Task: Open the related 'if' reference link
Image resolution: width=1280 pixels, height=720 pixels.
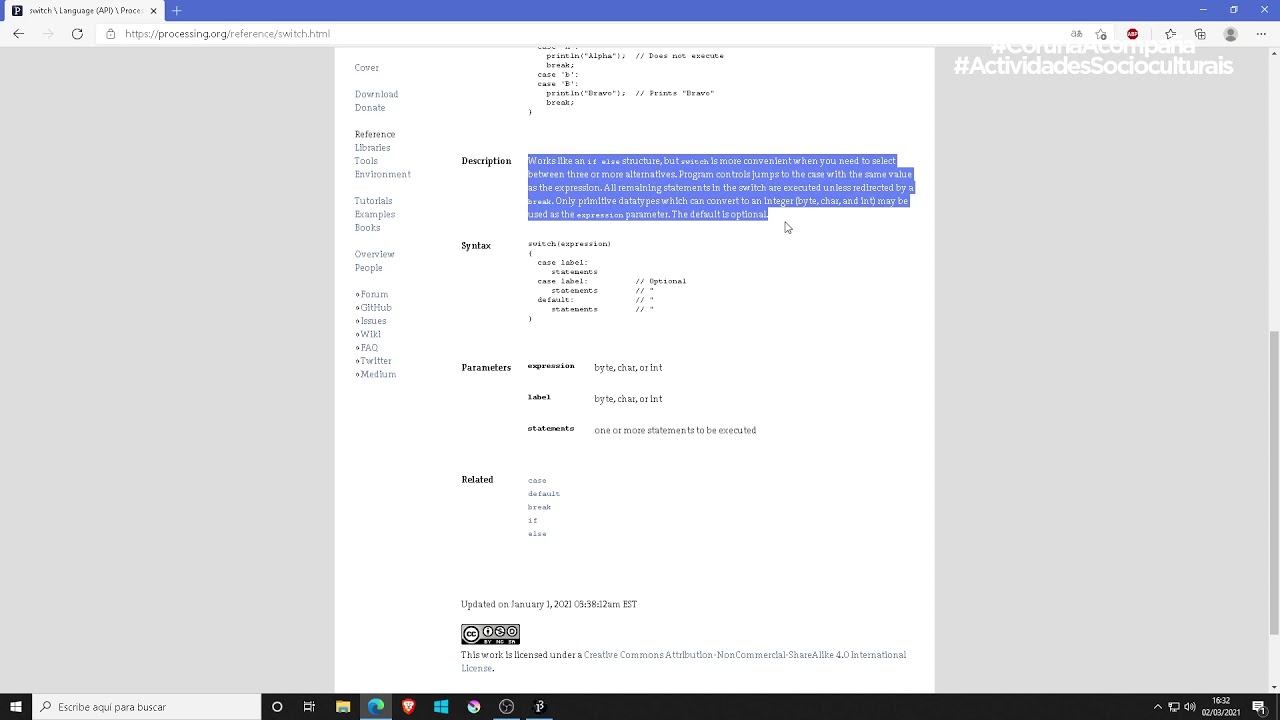Action: coord(533,521)
